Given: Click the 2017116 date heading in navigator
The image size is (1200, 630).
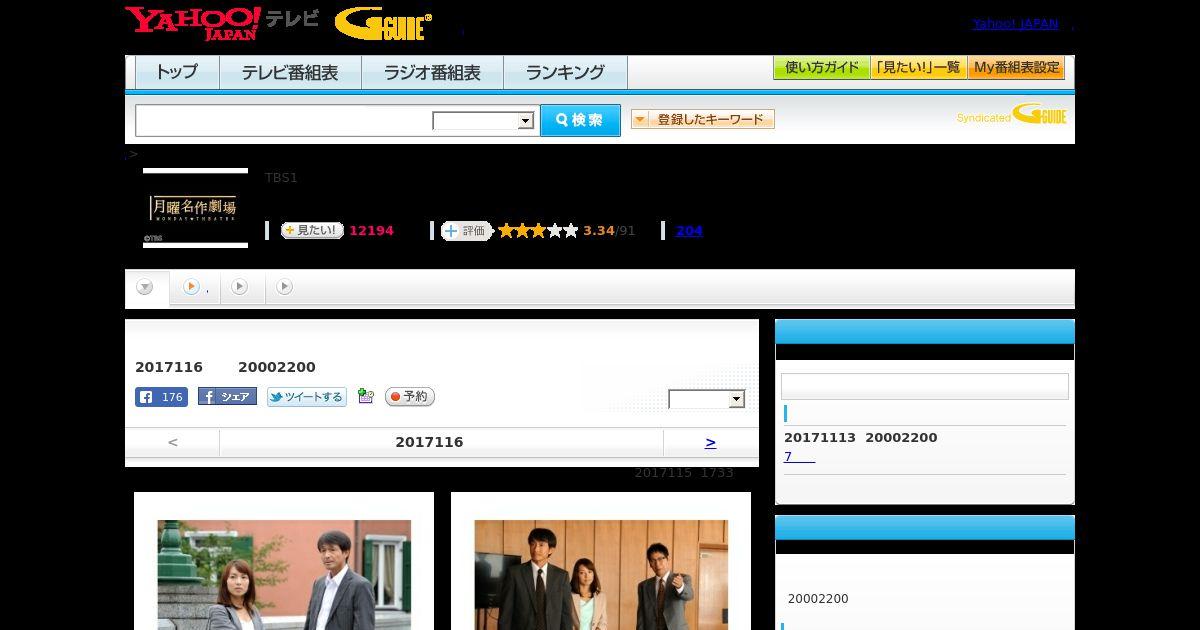Looking at the screenshot, I should tap(429, 442).
